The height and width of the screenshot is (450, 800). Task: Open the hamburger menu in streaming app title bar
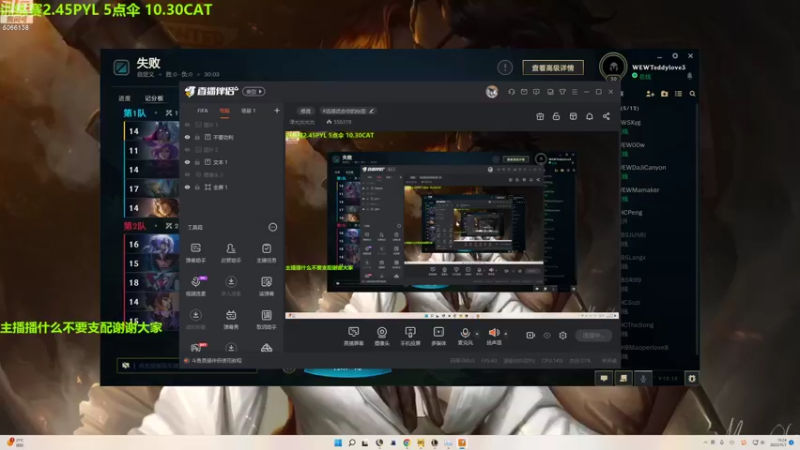click(574, 92)
